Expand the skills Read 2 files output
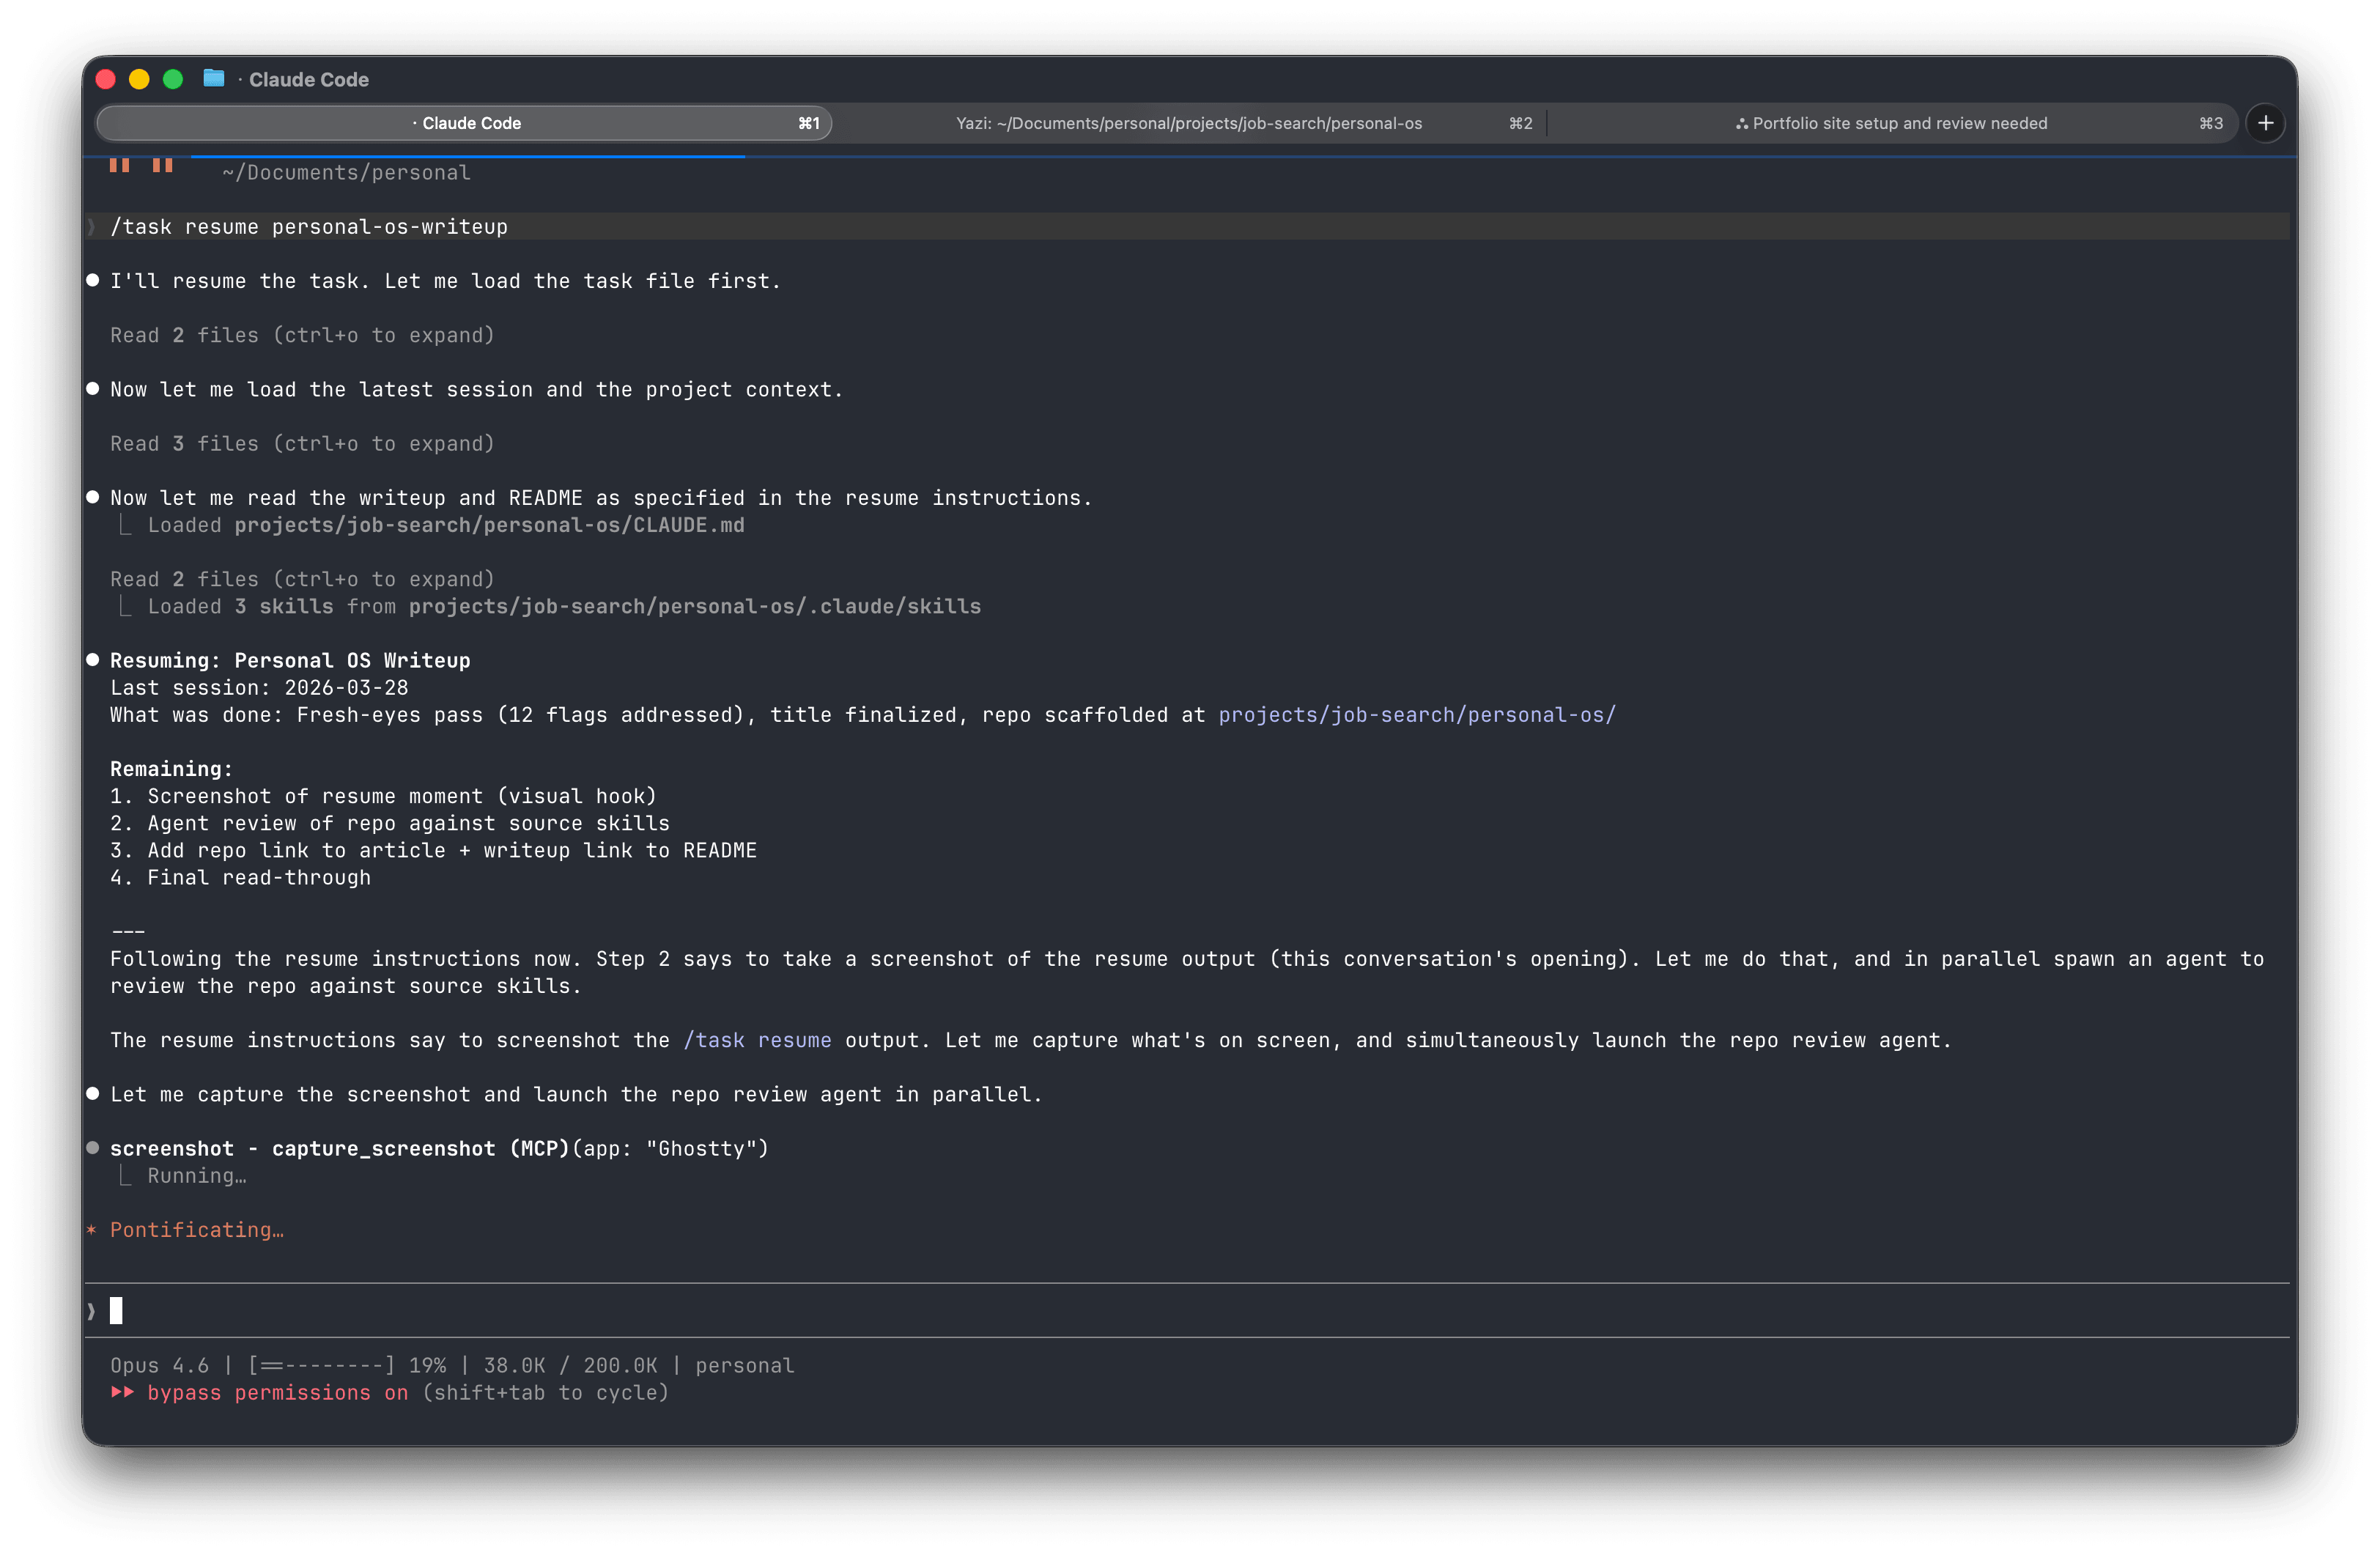This screenshot has width=2380, height=1555. point(302,578)
